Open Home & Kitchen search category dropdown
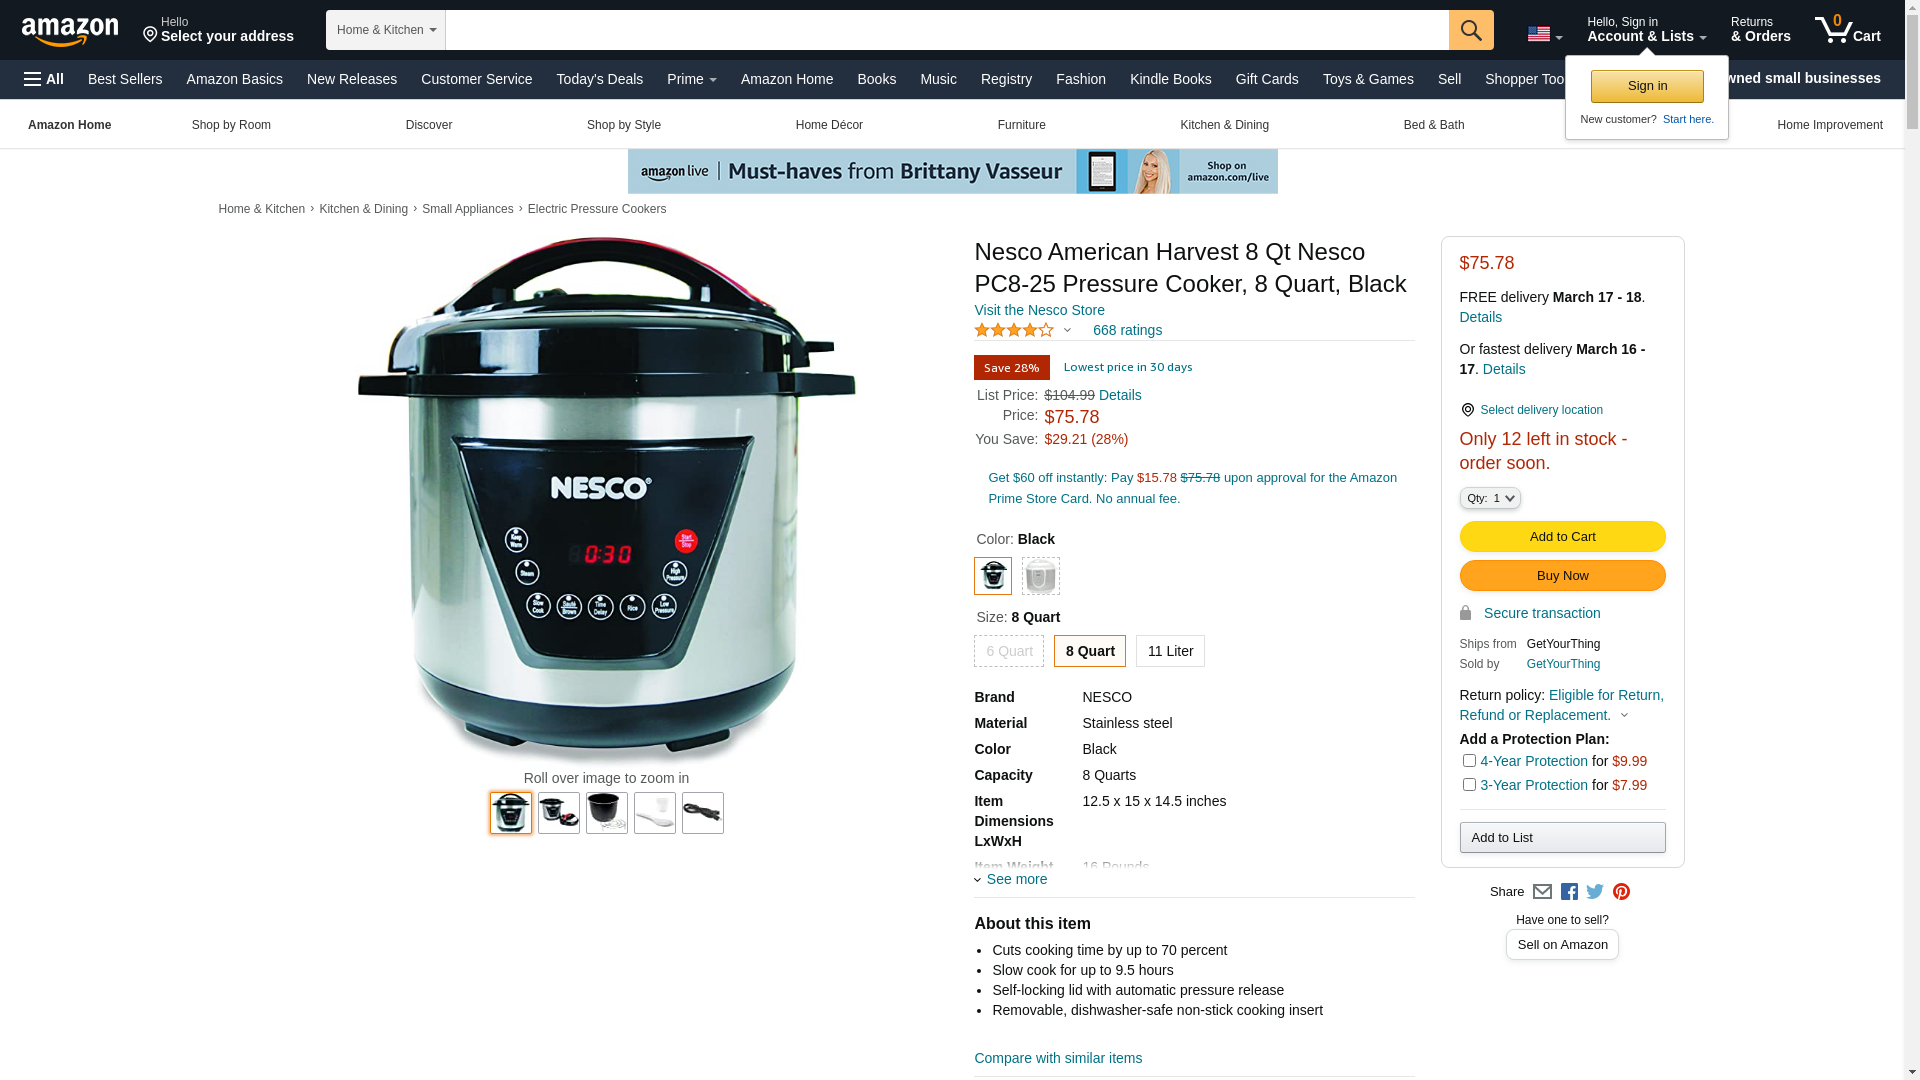This screenshot has width=1920, height=1080. click(x=386, y=30)
